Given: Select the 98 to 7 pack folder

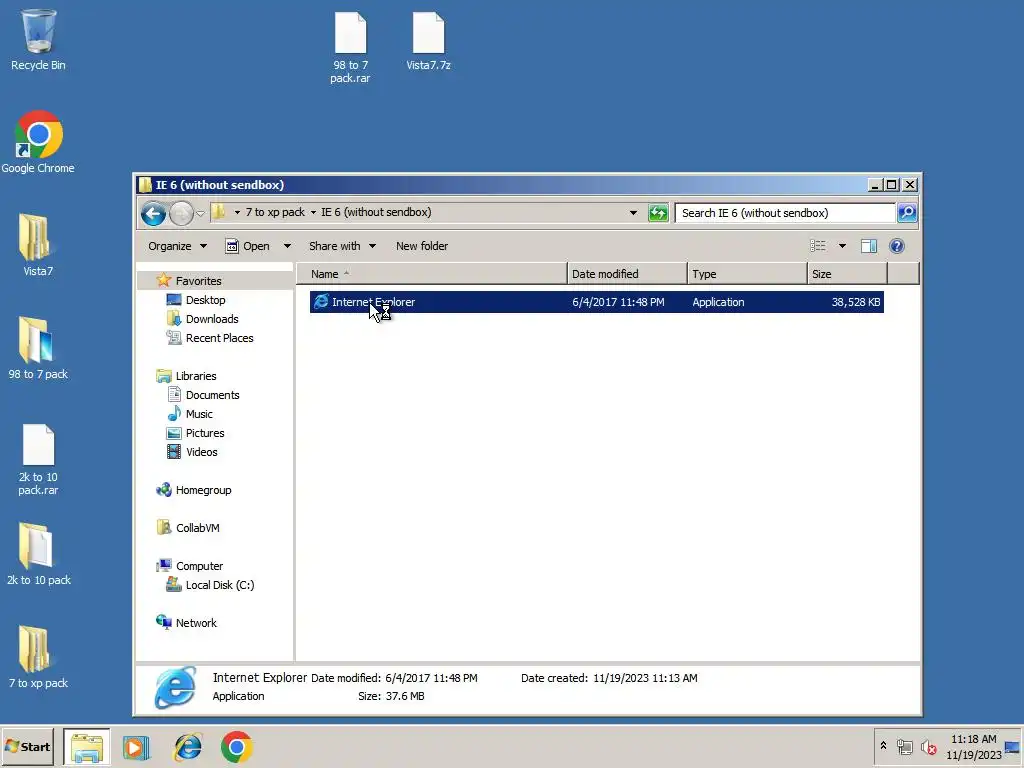Looking at the screenshot, I should (38, 348).
